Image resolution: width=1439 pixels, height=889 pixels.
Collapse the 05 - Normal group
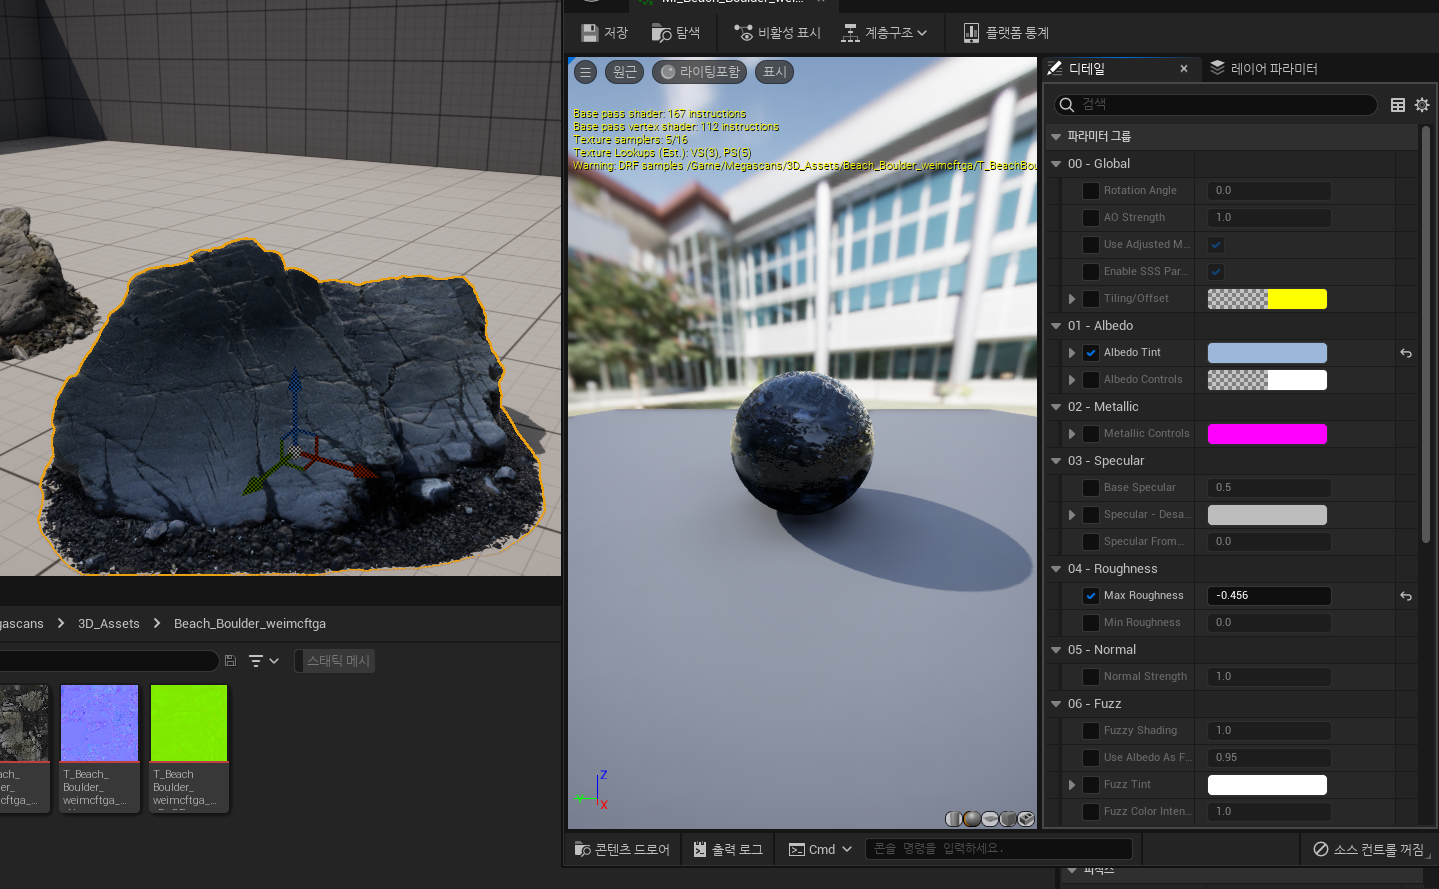[1056, 650]
